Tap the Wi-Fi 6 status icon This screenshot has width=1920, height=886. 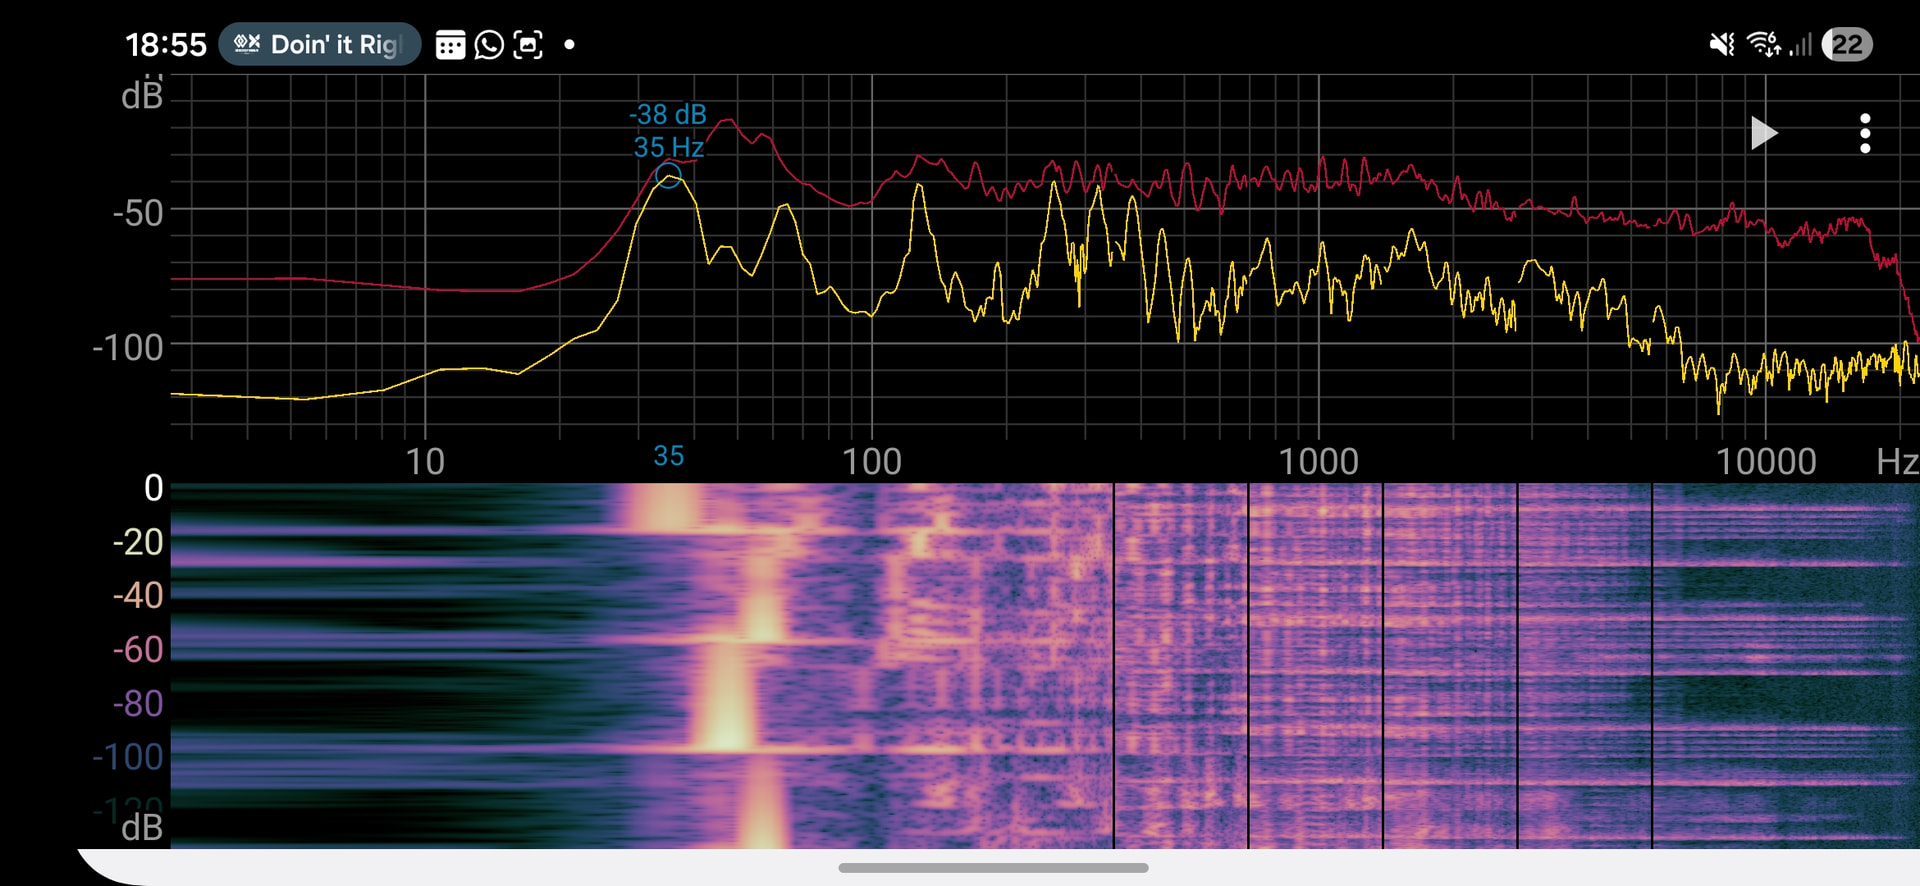(1763, 44)
